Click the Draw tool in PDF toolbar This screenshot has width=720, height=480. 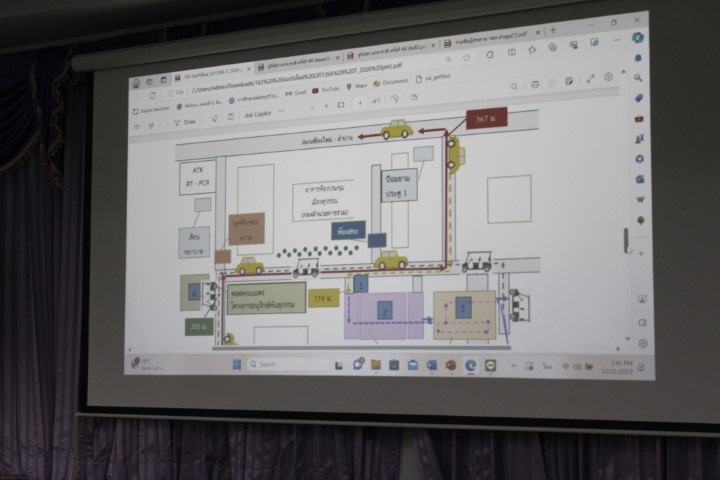pos(186,122)
